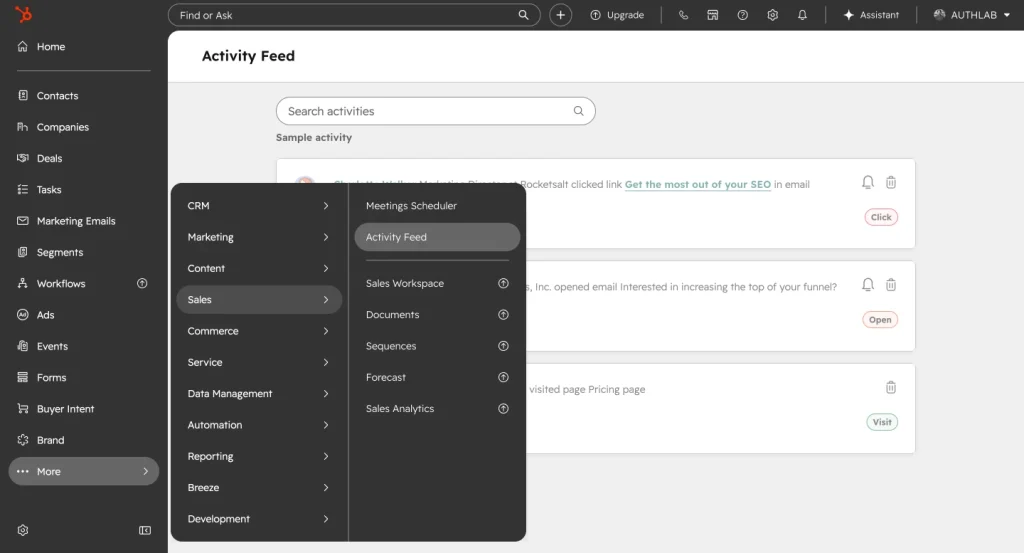Click the Search activities magnifier icon
The height and width of the screenshot is (553, 1024).
coord(579,111)
